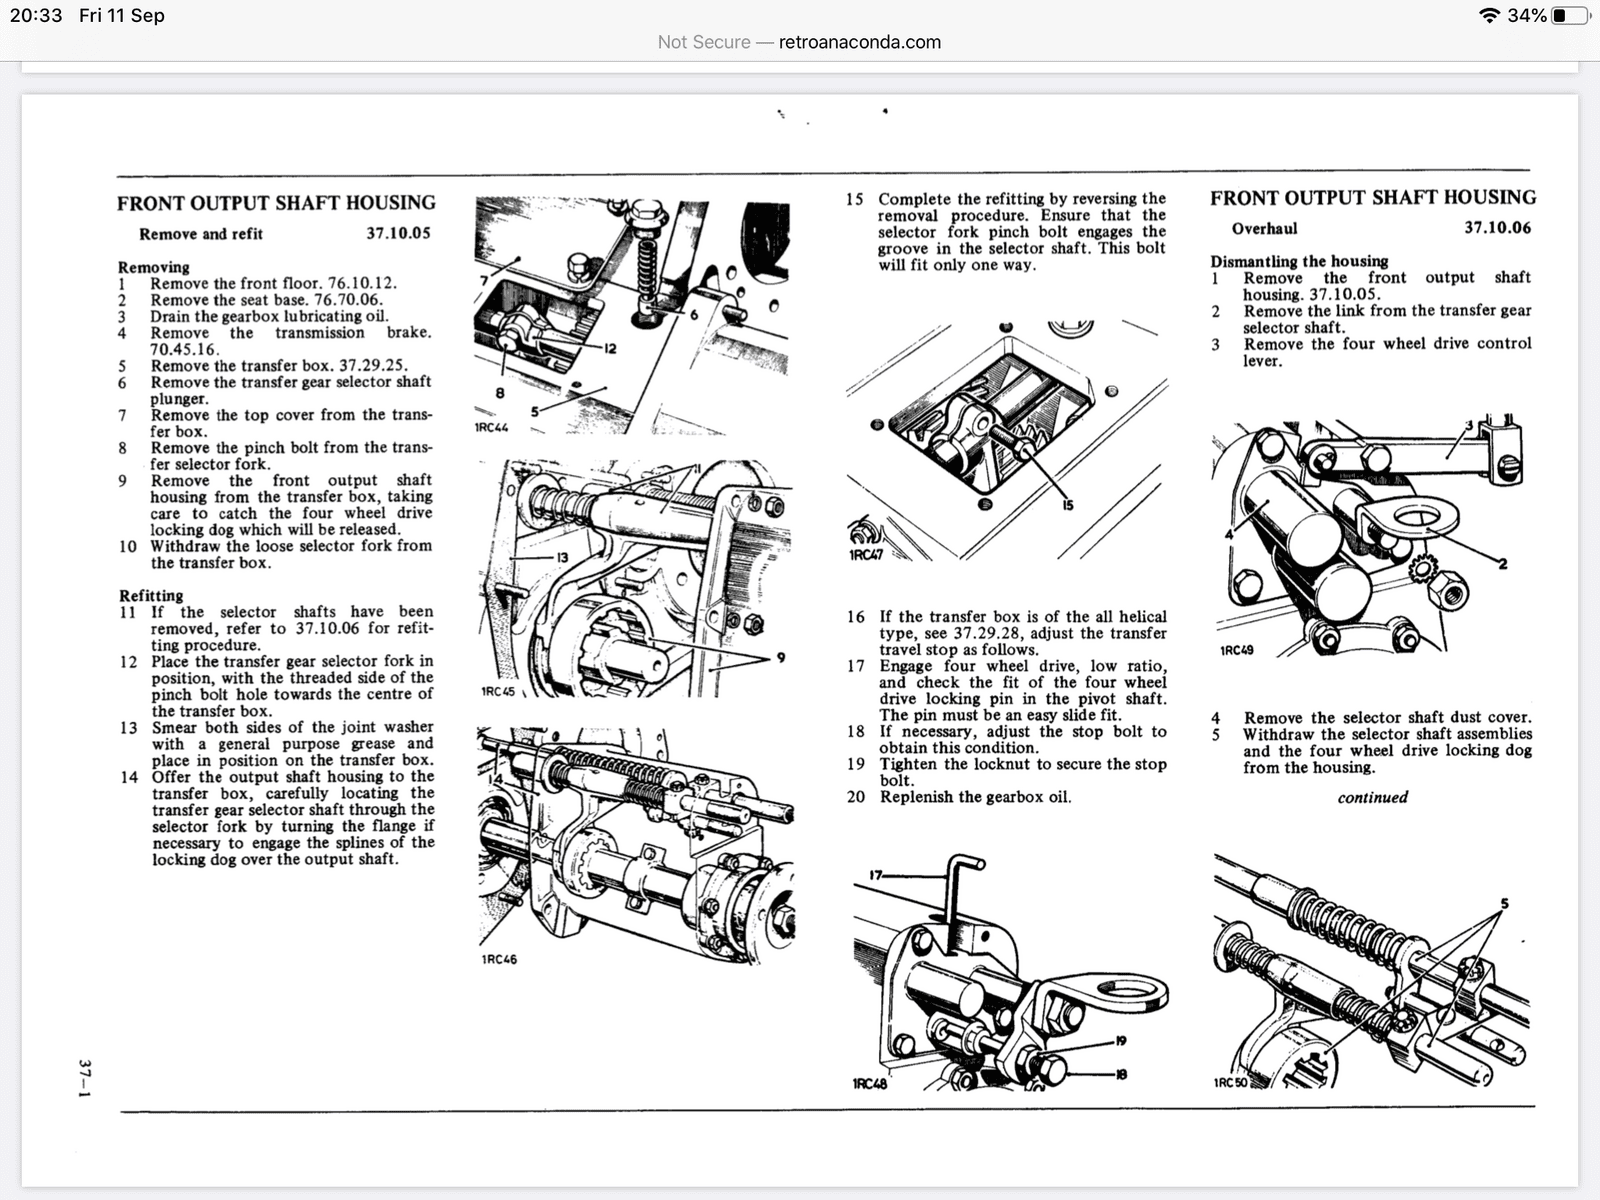Tap overhaul step 2 Remove the link

pos(1371,319)
